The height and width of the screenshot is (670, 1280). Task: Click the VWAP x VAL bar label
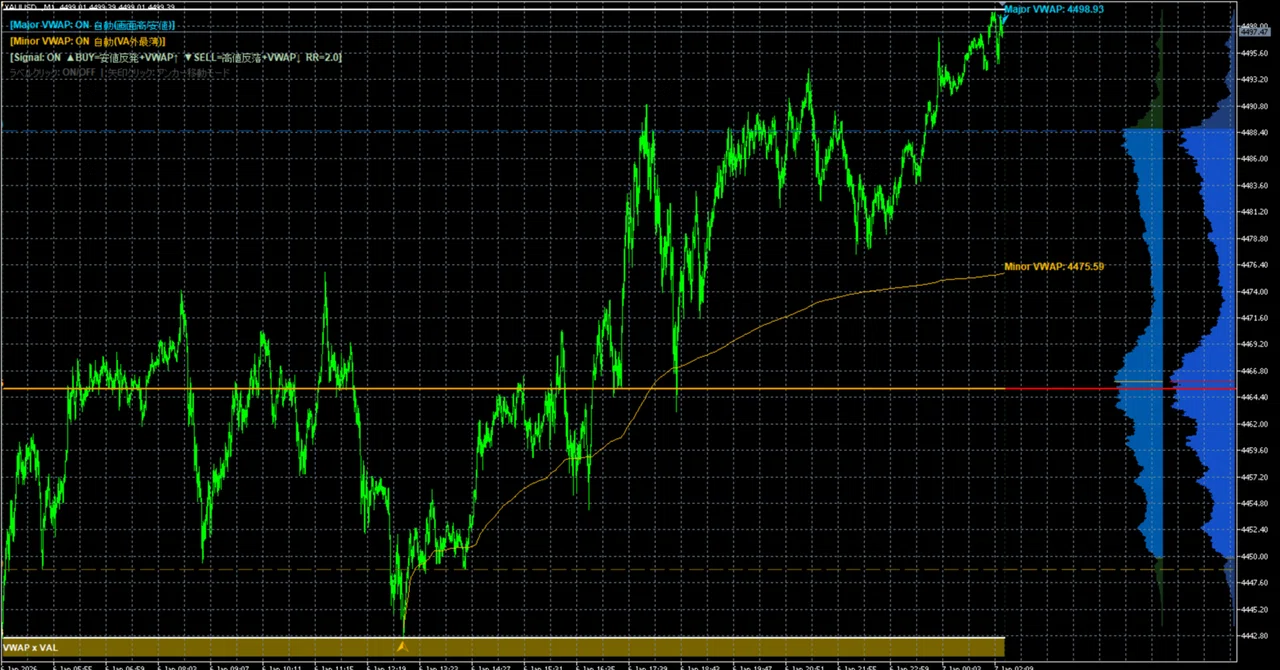click(31, 648)
